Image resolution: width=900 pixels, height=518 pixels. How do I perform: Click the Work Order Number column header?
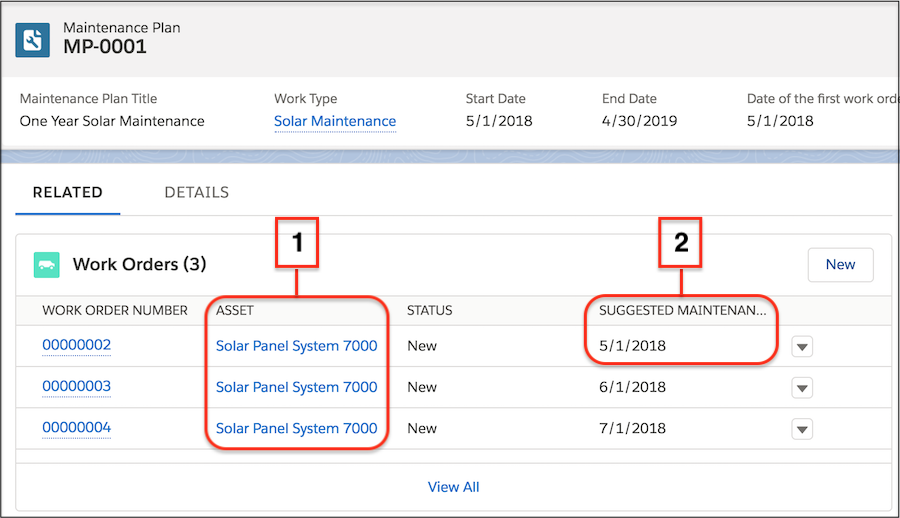click(115, 311)
